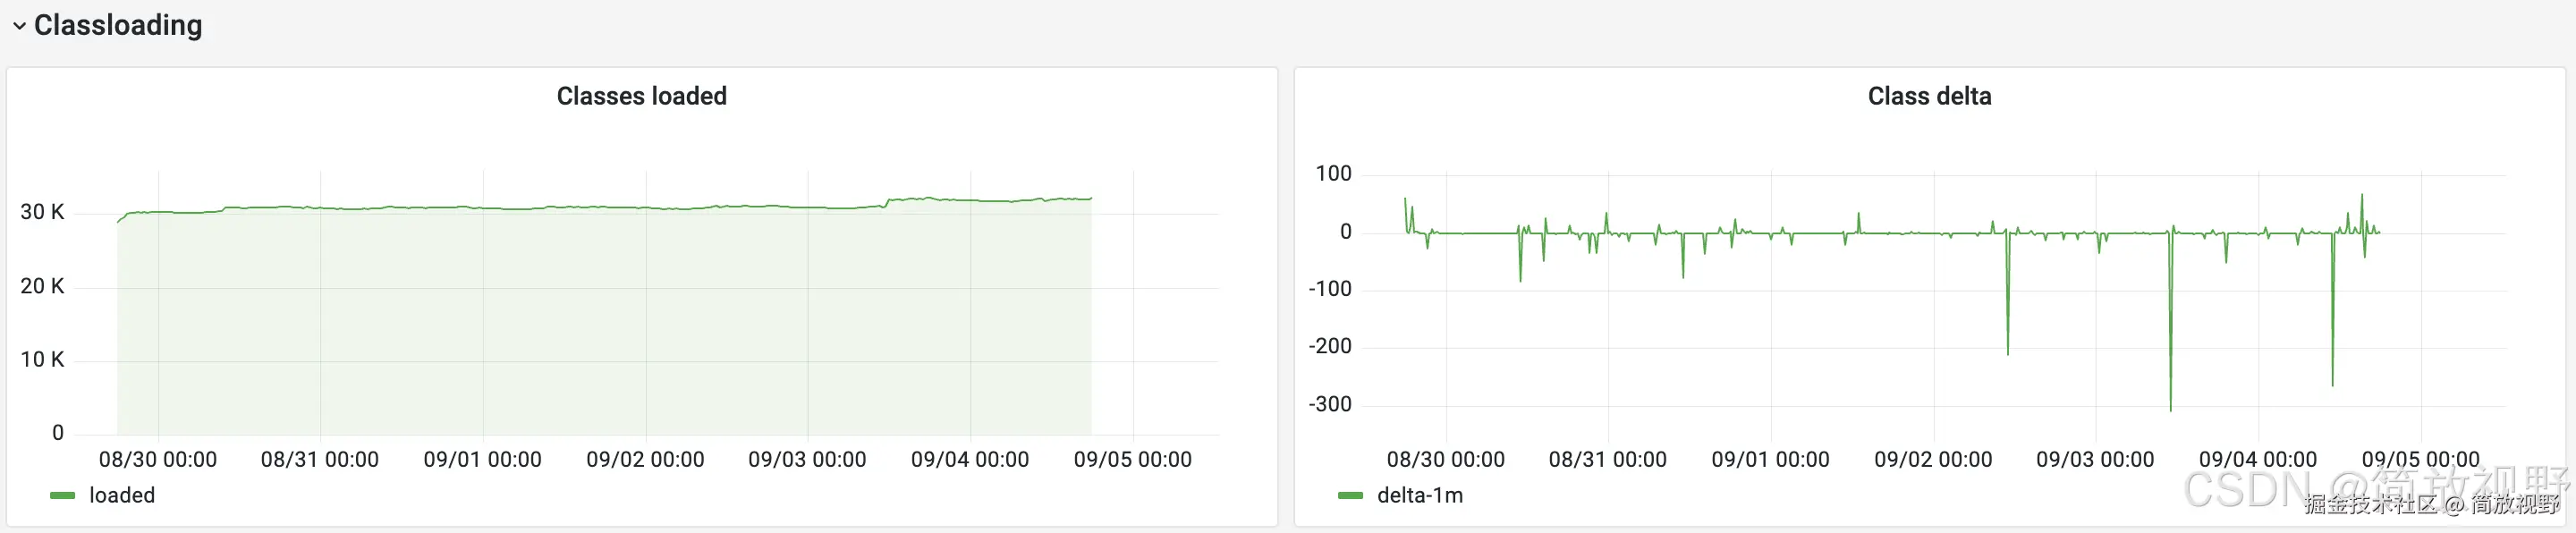The height and width of the screenshot is (533, 2576).
Task: Click the 09/03 00:00 tick on Classes loaded
Action: coord(807,459)
